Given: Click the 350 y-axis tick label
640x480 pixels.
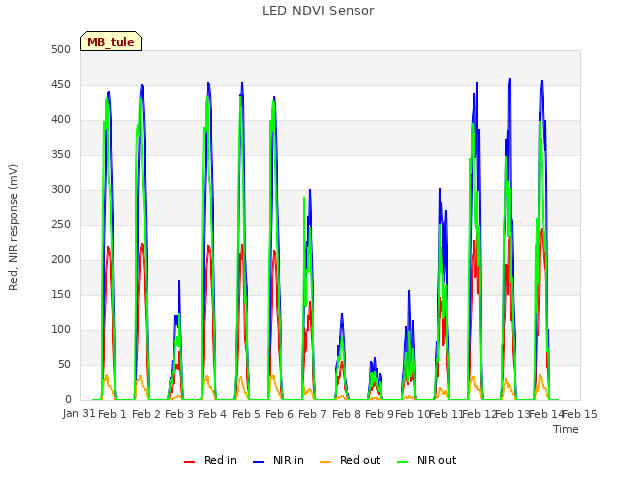Looking at the screenshot, I should [x=61, y=155].
